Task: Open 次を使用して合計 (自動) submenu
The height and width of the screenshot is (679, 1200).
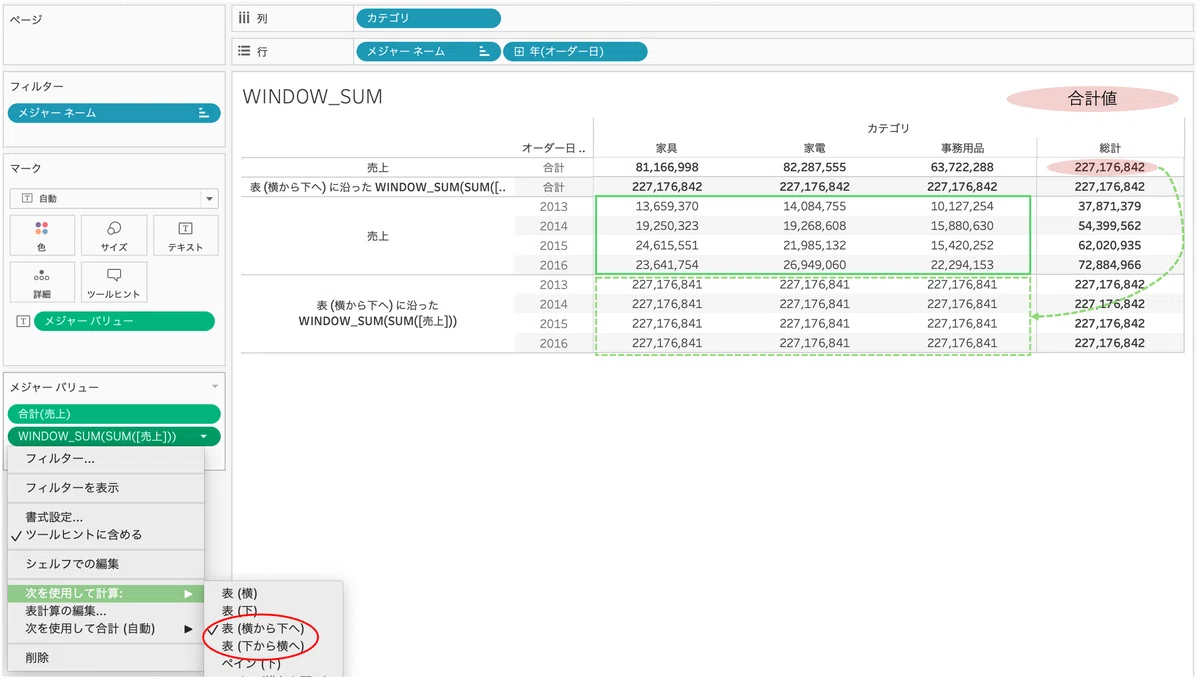Action: 105,629
